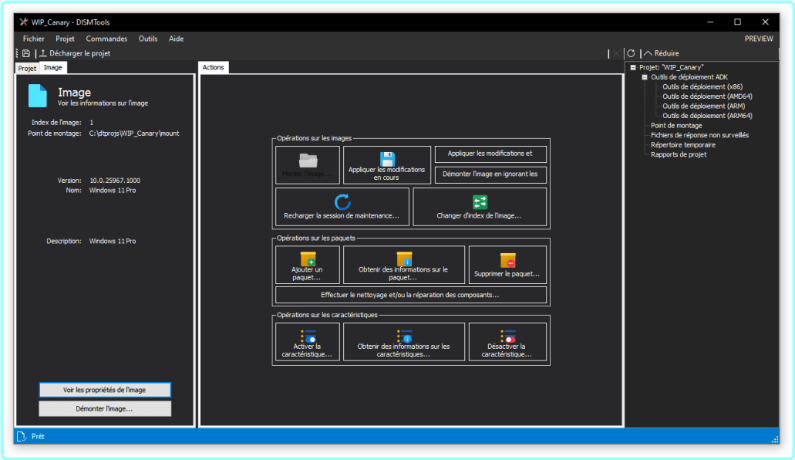Click 'Changer d'index de l'image' icon

click(x=479, y=202)
